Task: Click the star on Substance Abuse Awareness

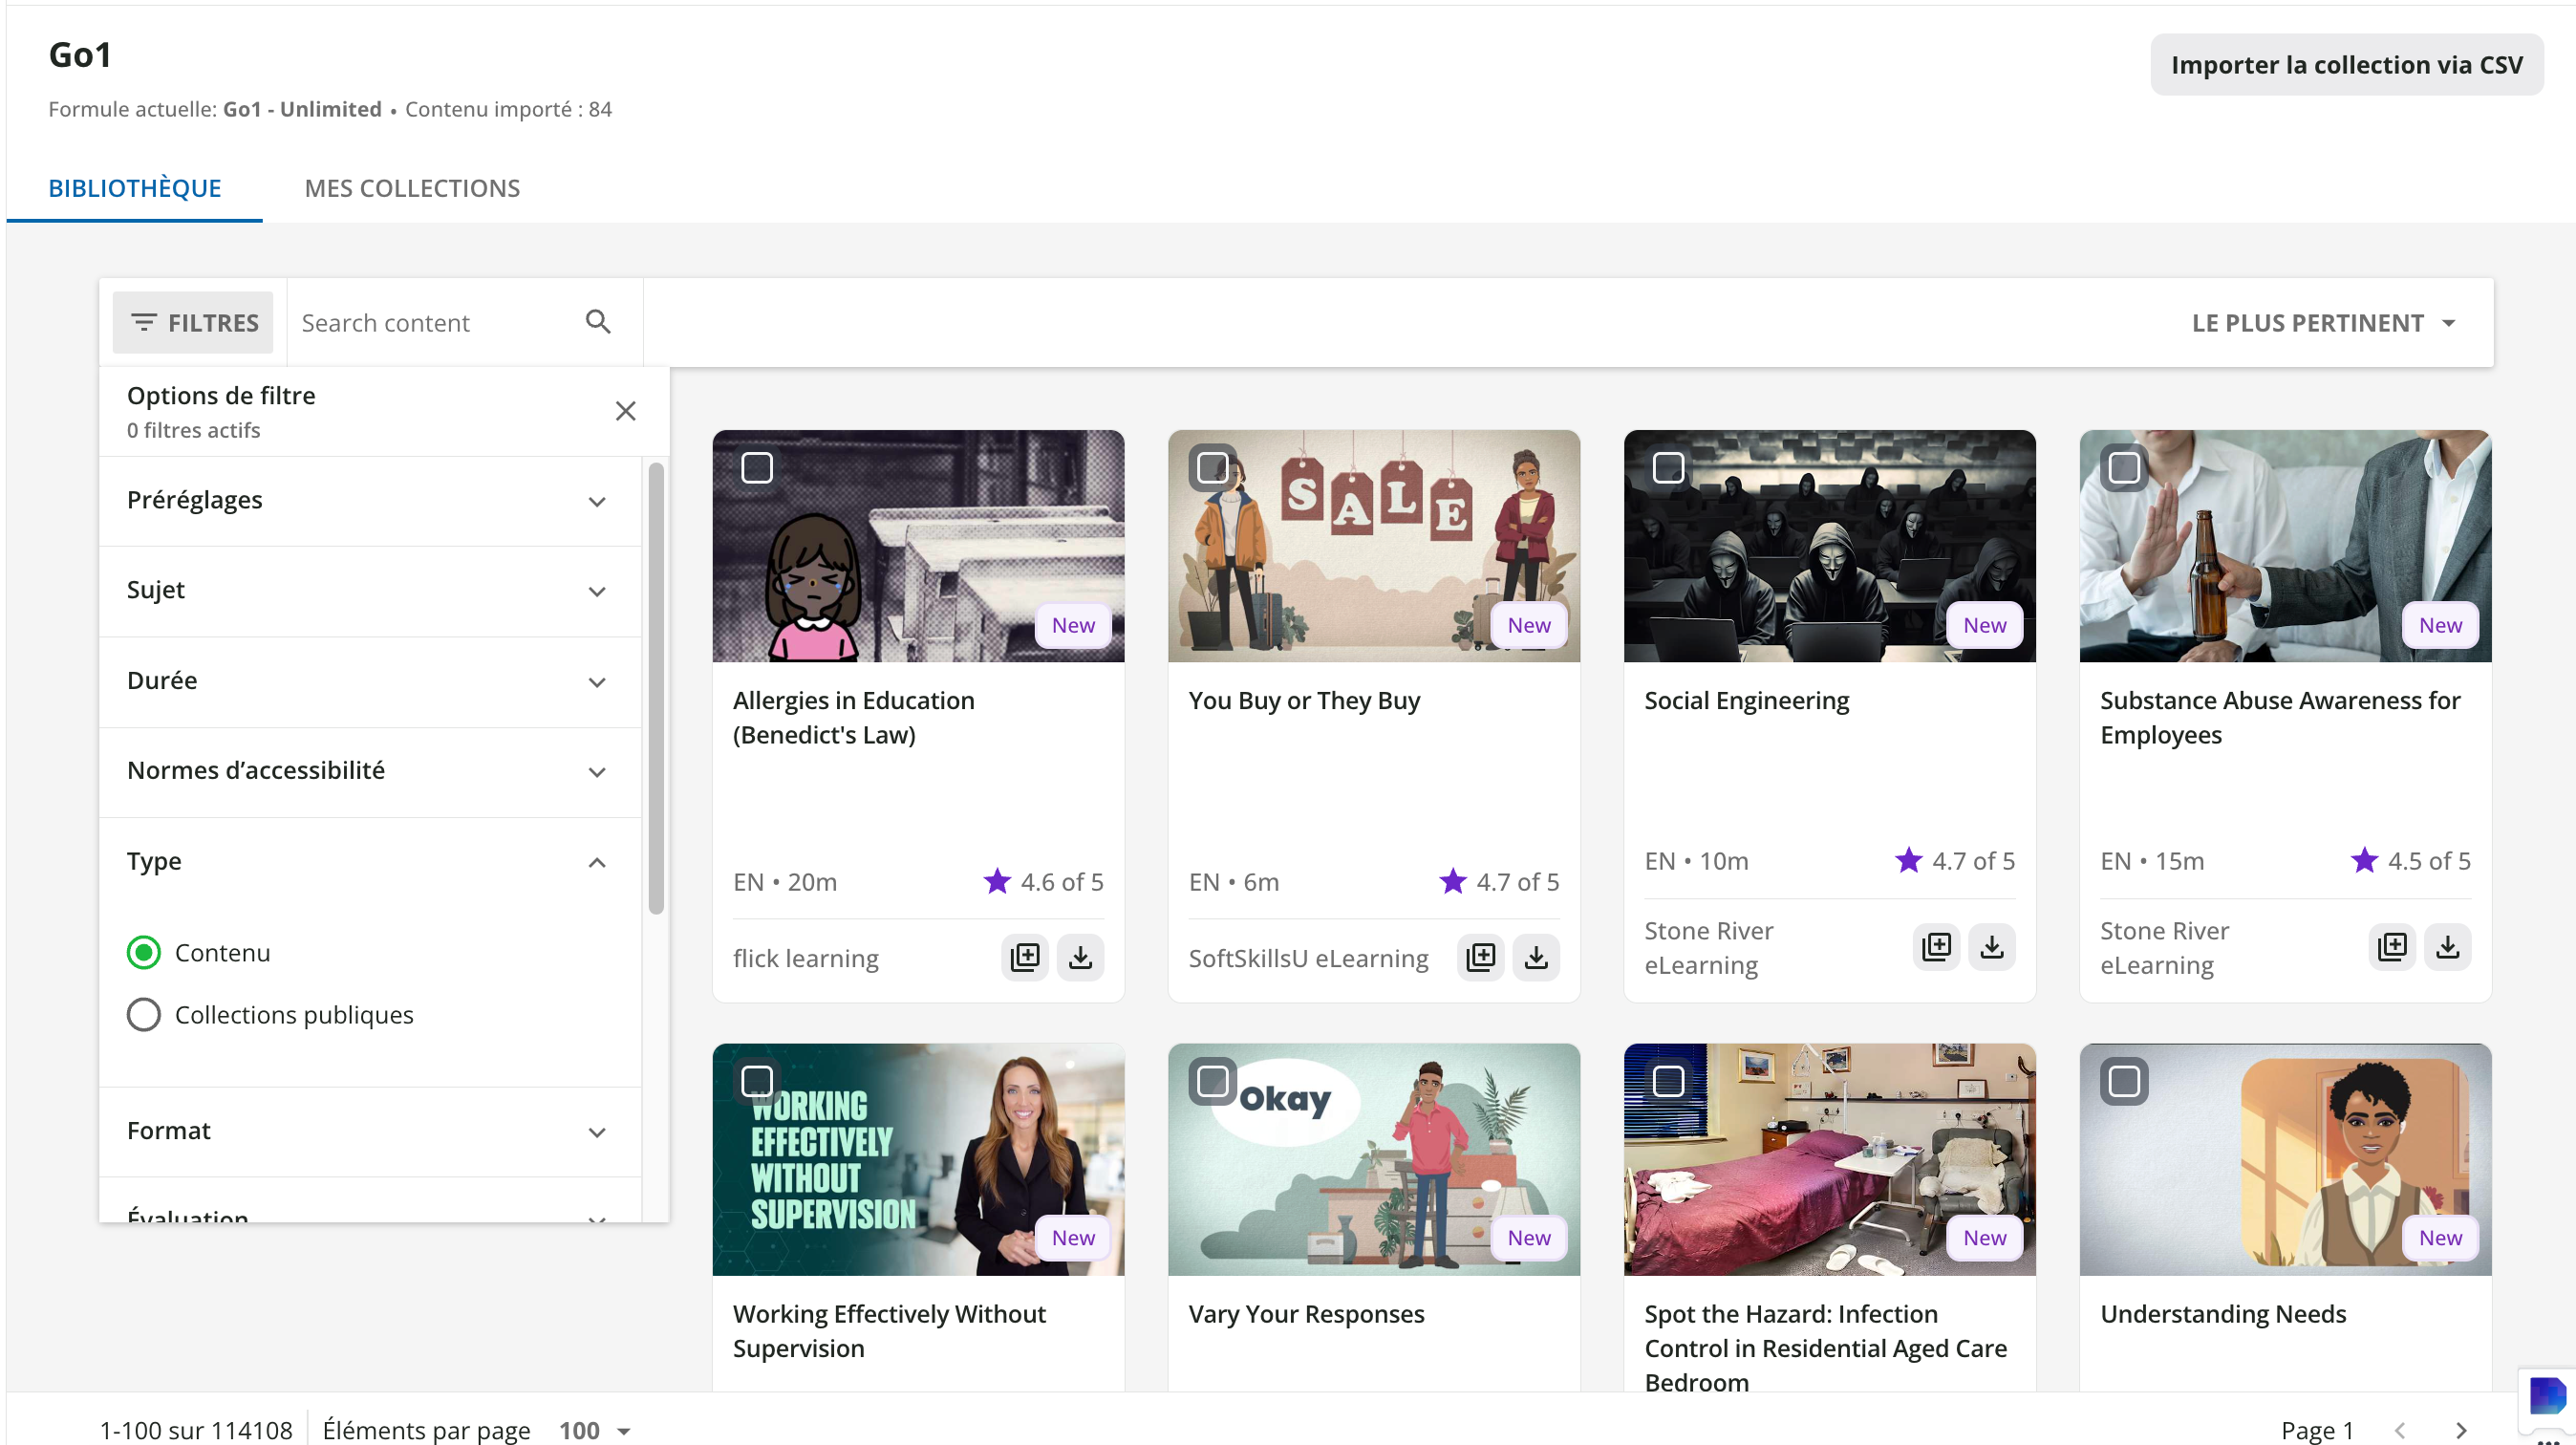Action: [x=2365, y=860]
